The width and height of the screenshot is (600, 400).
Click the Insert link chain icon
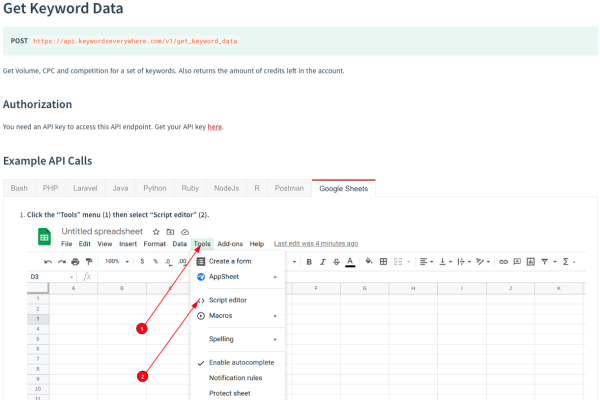click(x=504, y=262)
